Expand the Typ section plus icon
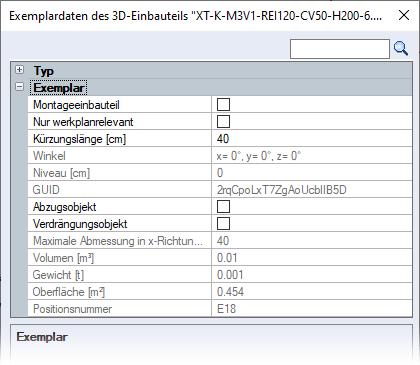The width and height of the screenshot is (420, 365). click(20, 70)
